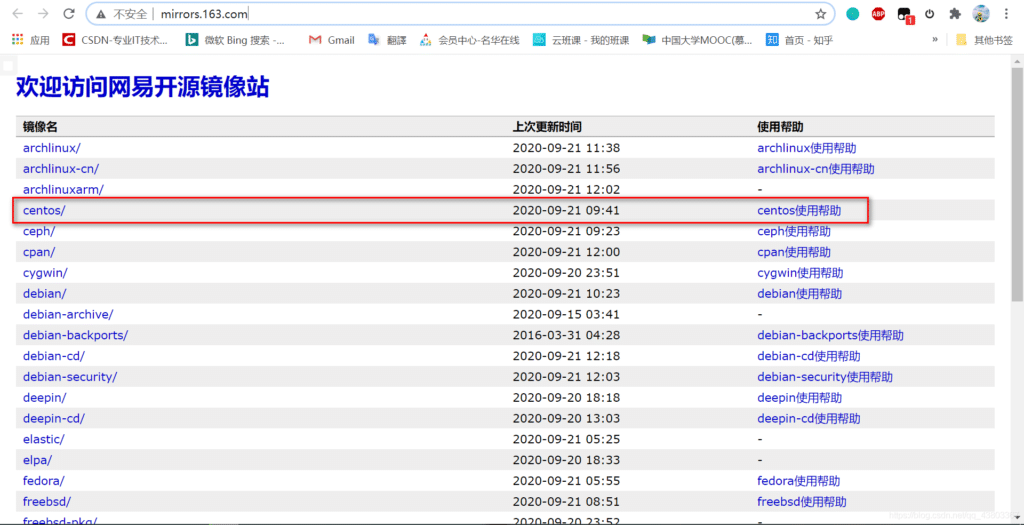Bookmark this page with the star icon
This screenshot has height=525, width=1024.
821,14
